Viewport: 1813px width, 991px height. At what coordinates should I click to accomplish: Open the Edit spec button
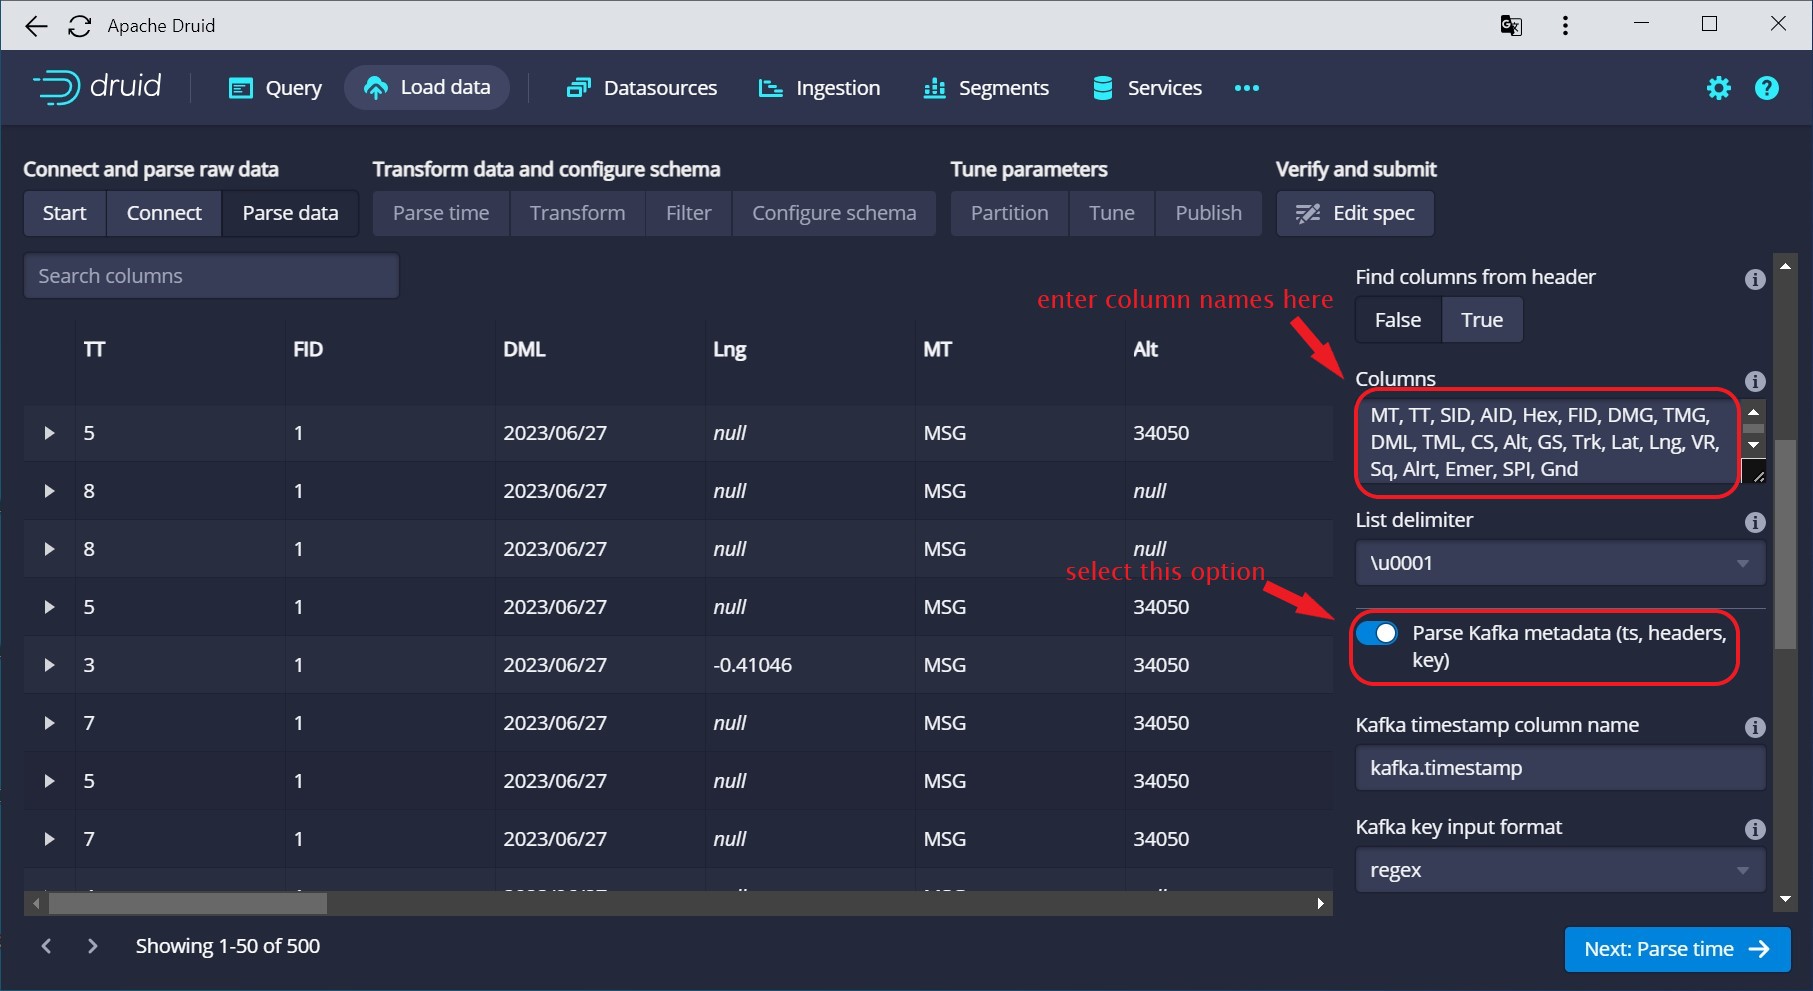tap(1355, 213)
